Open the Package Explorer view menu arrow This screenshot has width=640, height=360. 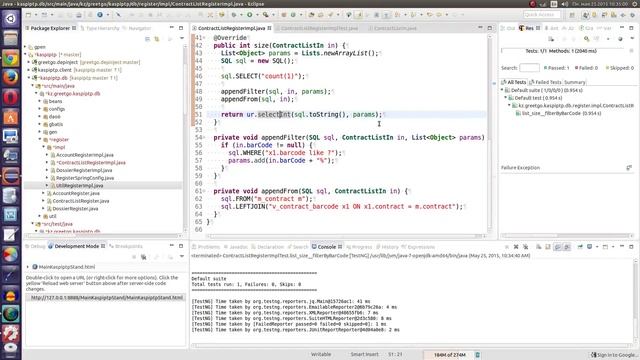(x=182, y=39)
